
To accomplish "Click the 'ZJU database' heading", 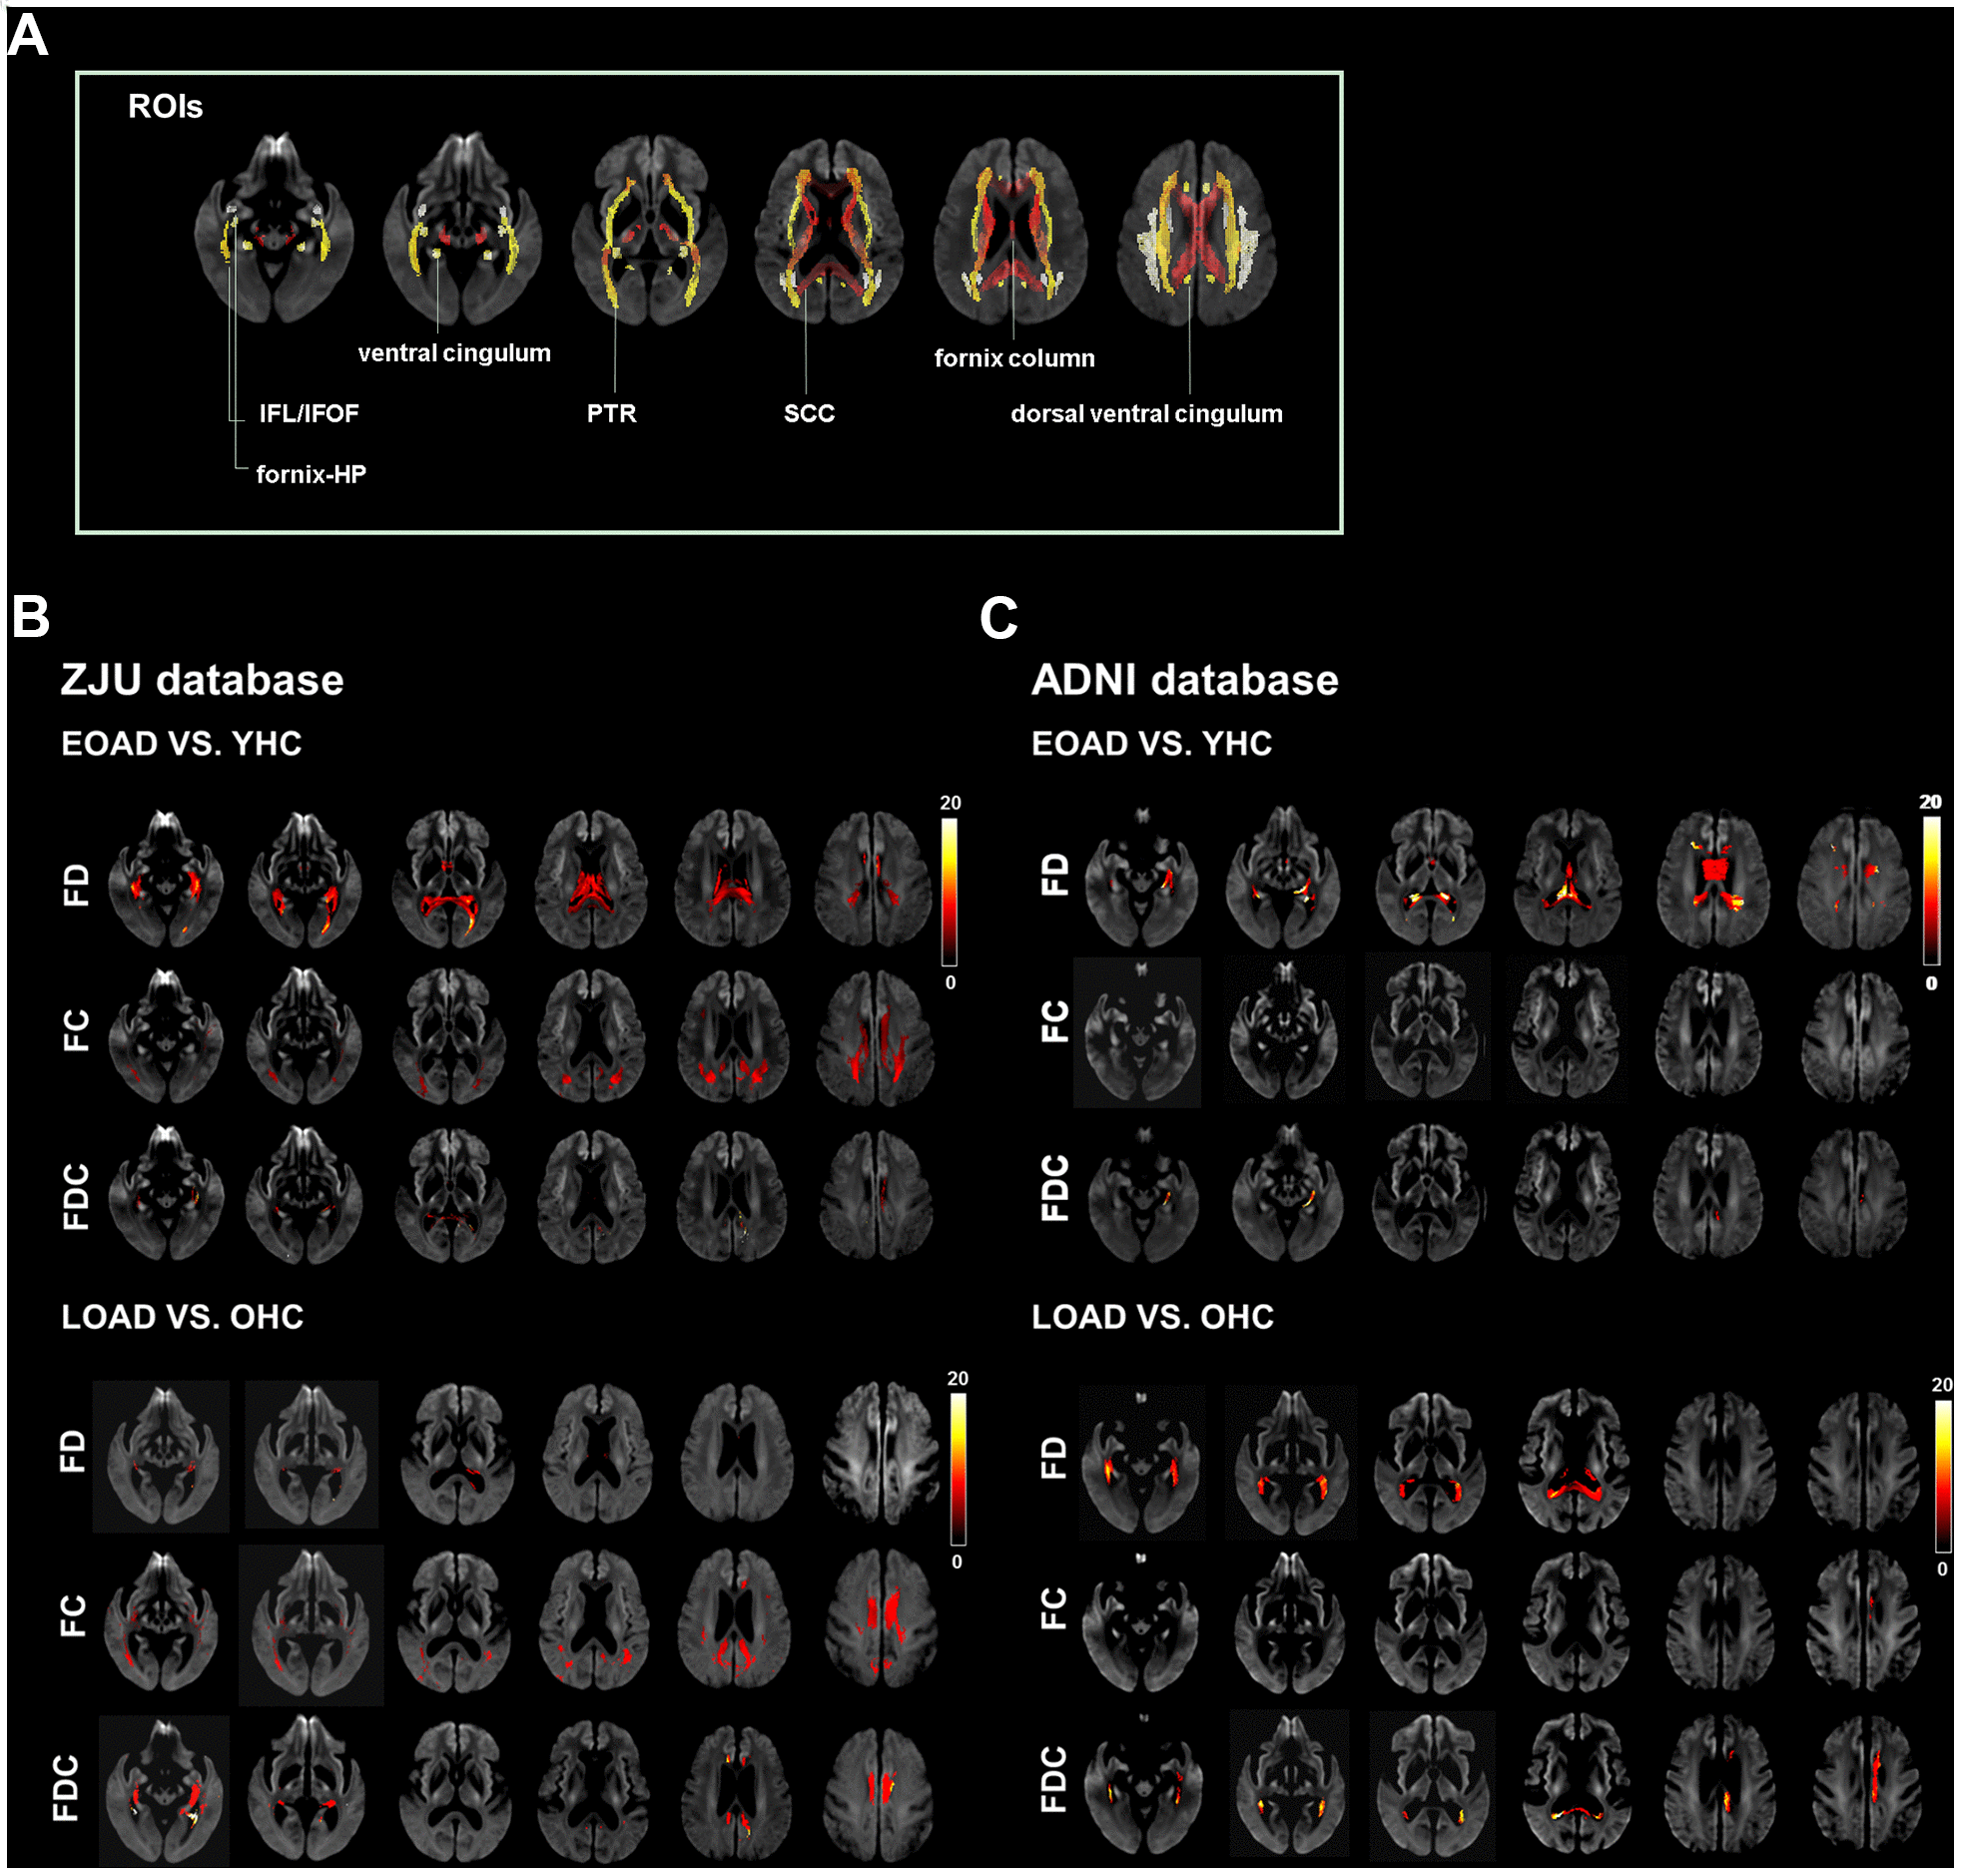I will pos(202,680).
